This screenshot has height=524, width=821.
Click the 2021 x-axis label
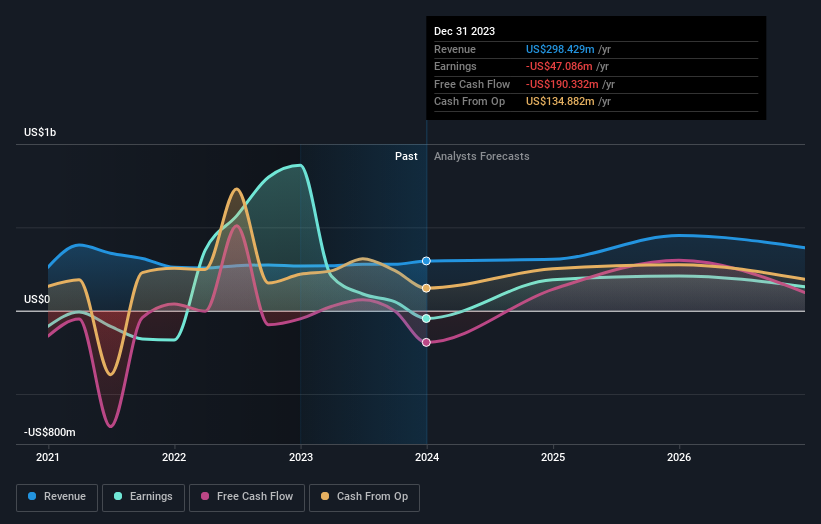pyautogui.click(x=48, y=457)
